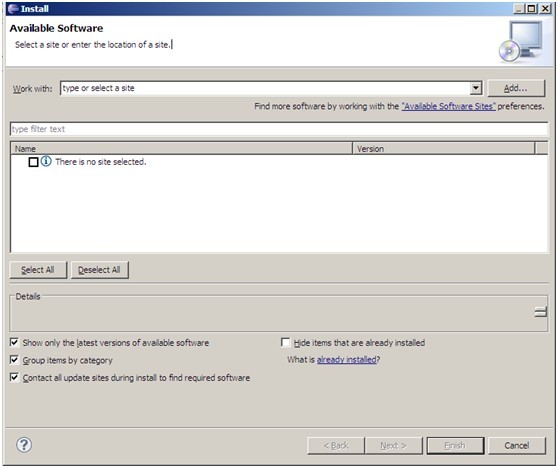This screenshot has height=468, width=558.
Task: Toggle the Details panel scroll stepper
Action: coord(540,312)
